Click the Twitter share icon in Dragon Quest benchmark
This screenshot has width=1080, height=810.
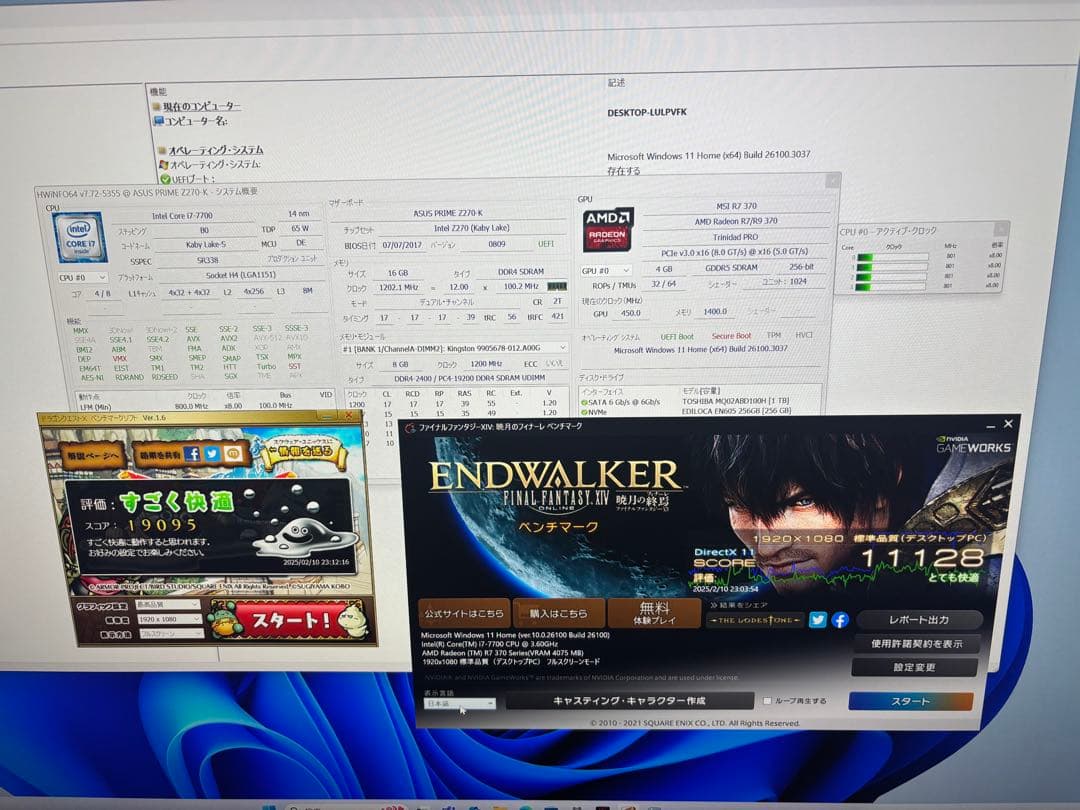[x=211, y=453]
